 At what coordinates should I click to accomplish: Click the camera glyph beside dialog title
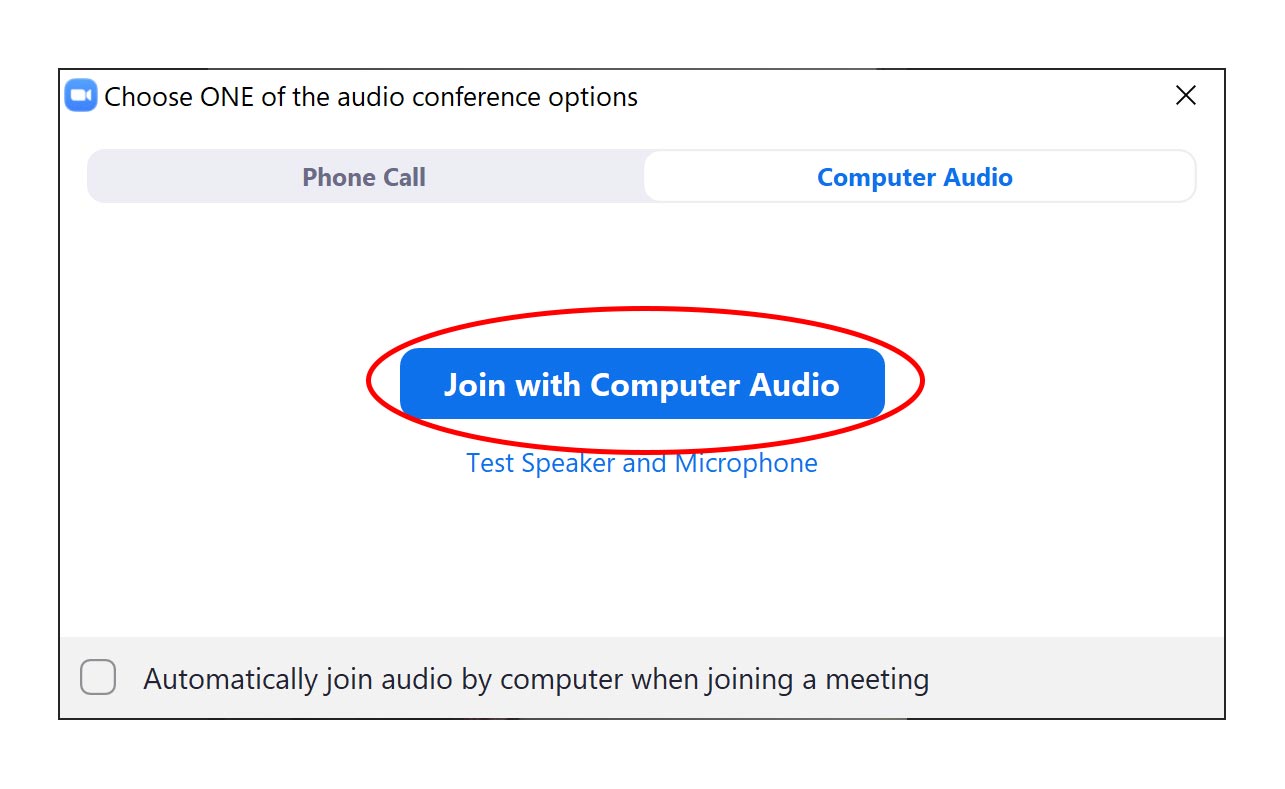(x=79, y=95)
